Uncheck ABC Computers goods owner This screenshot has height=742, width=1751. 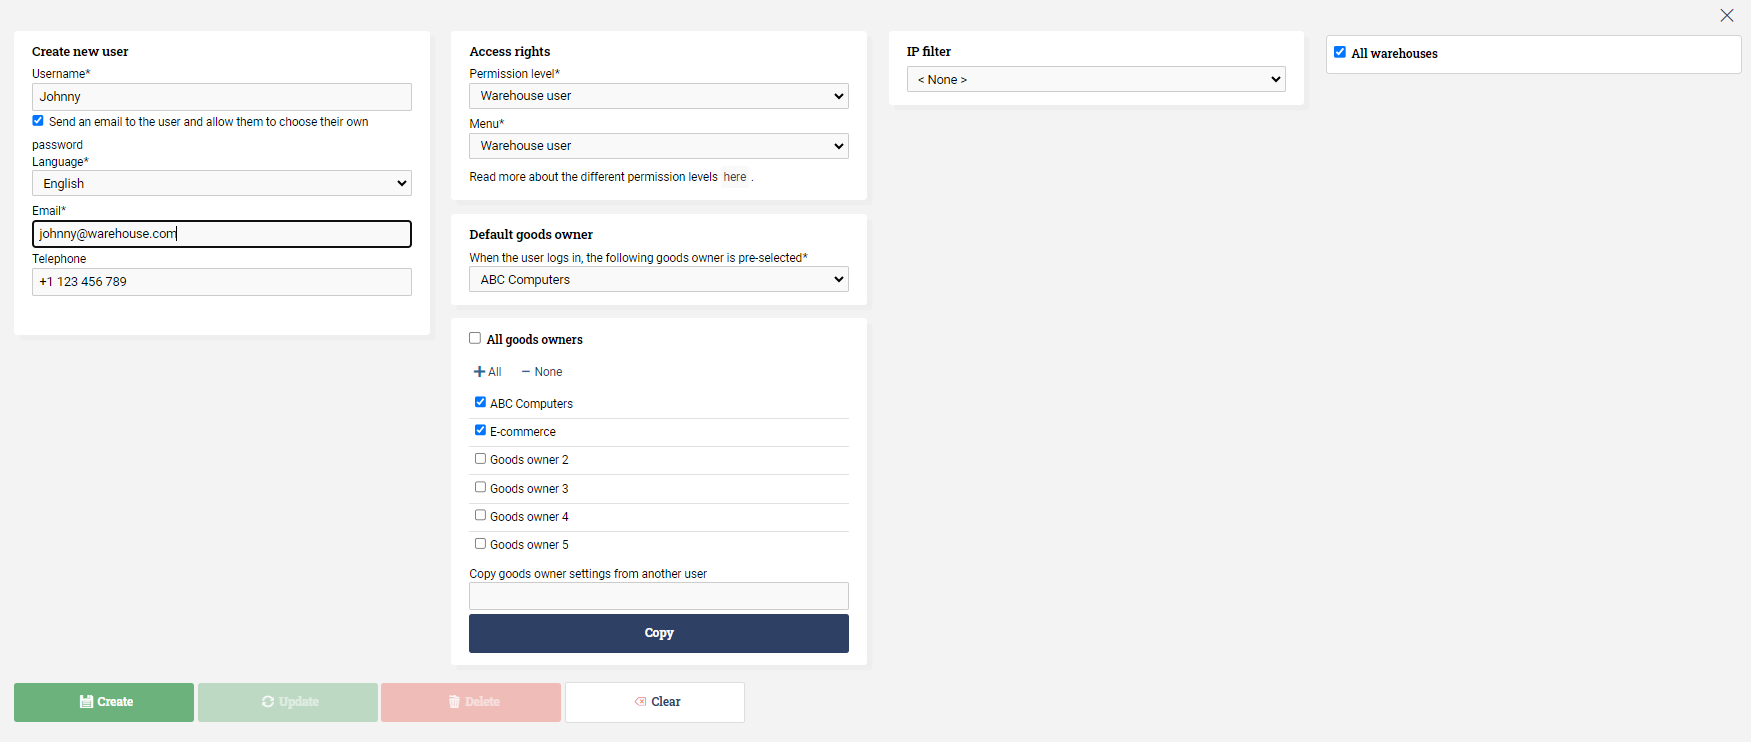point(480,402)
